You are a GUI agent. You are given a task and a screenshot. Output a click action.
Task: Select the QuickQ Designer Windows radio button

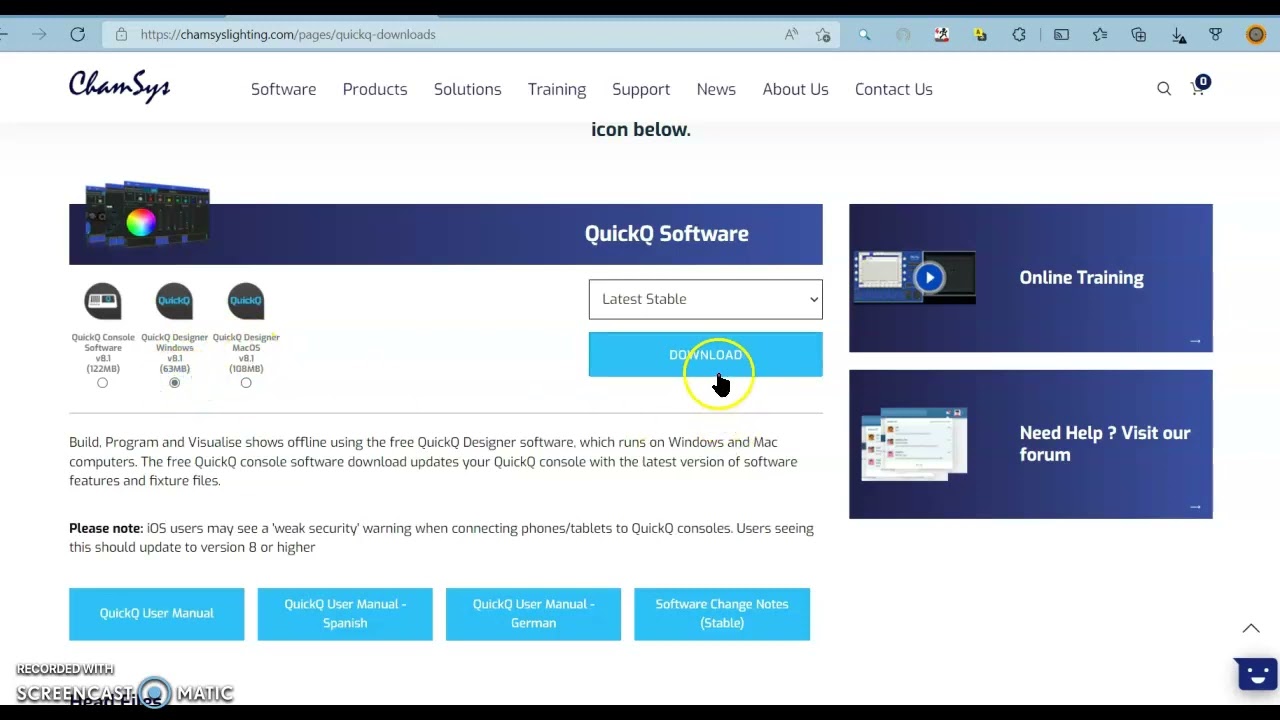pyautogui.click(x=174, y=383)
